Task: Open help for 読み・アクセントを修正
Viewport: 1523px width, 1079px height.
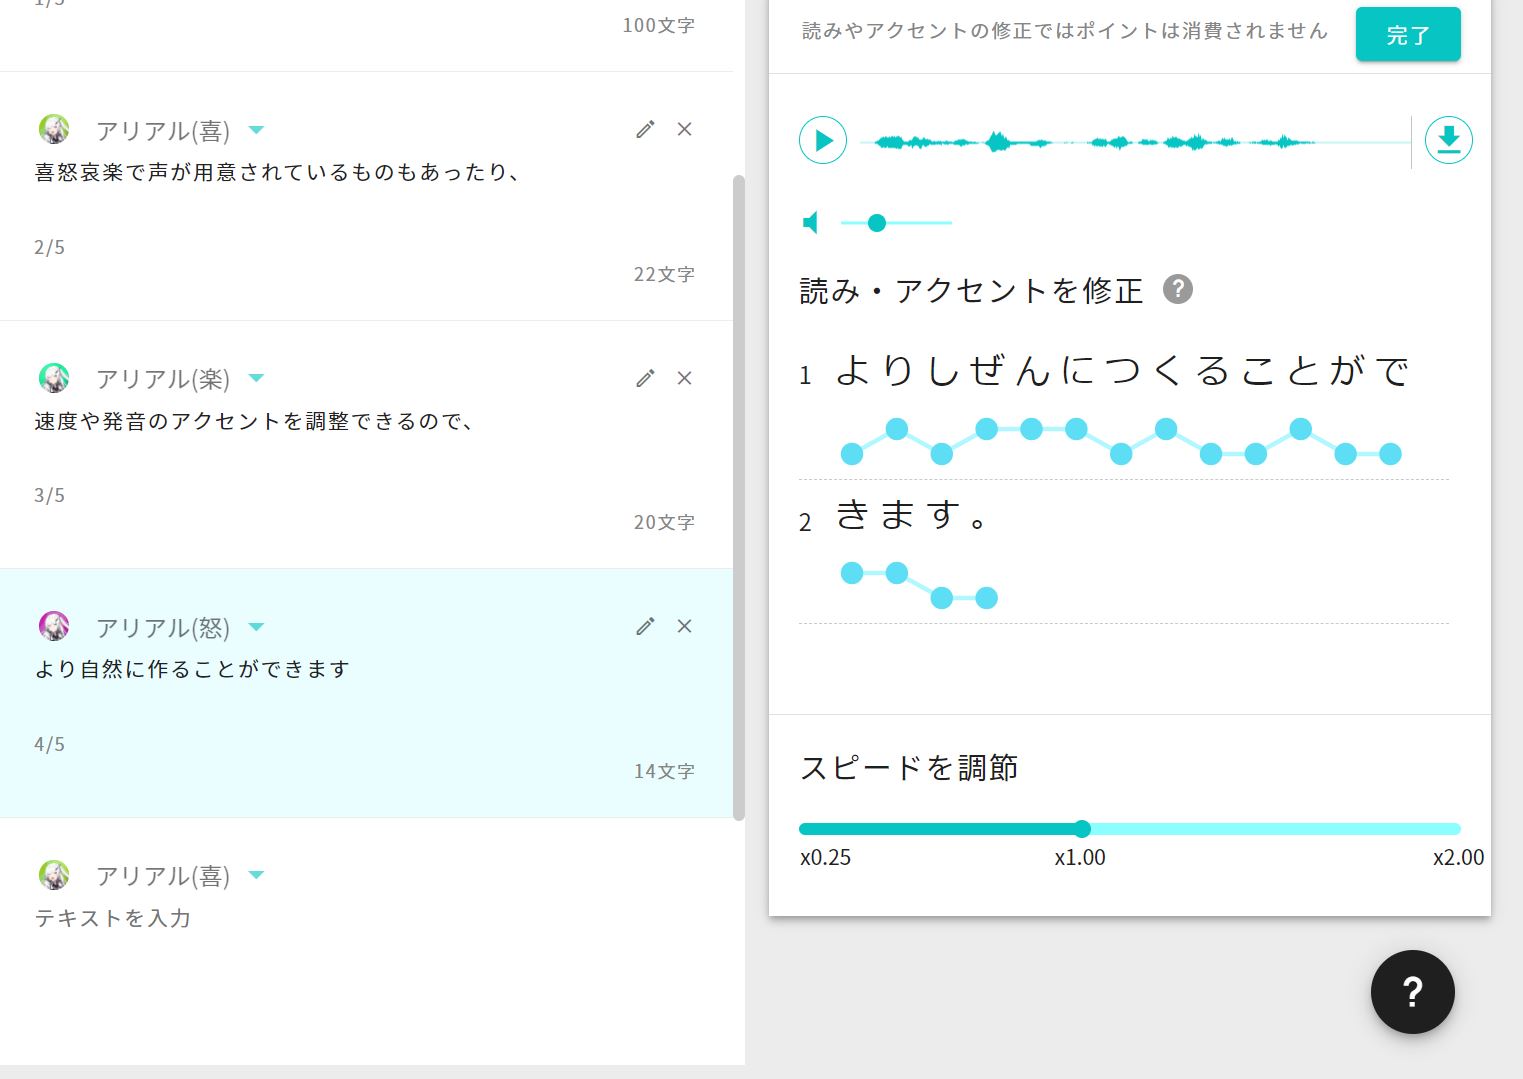Action: (1178, 289)
